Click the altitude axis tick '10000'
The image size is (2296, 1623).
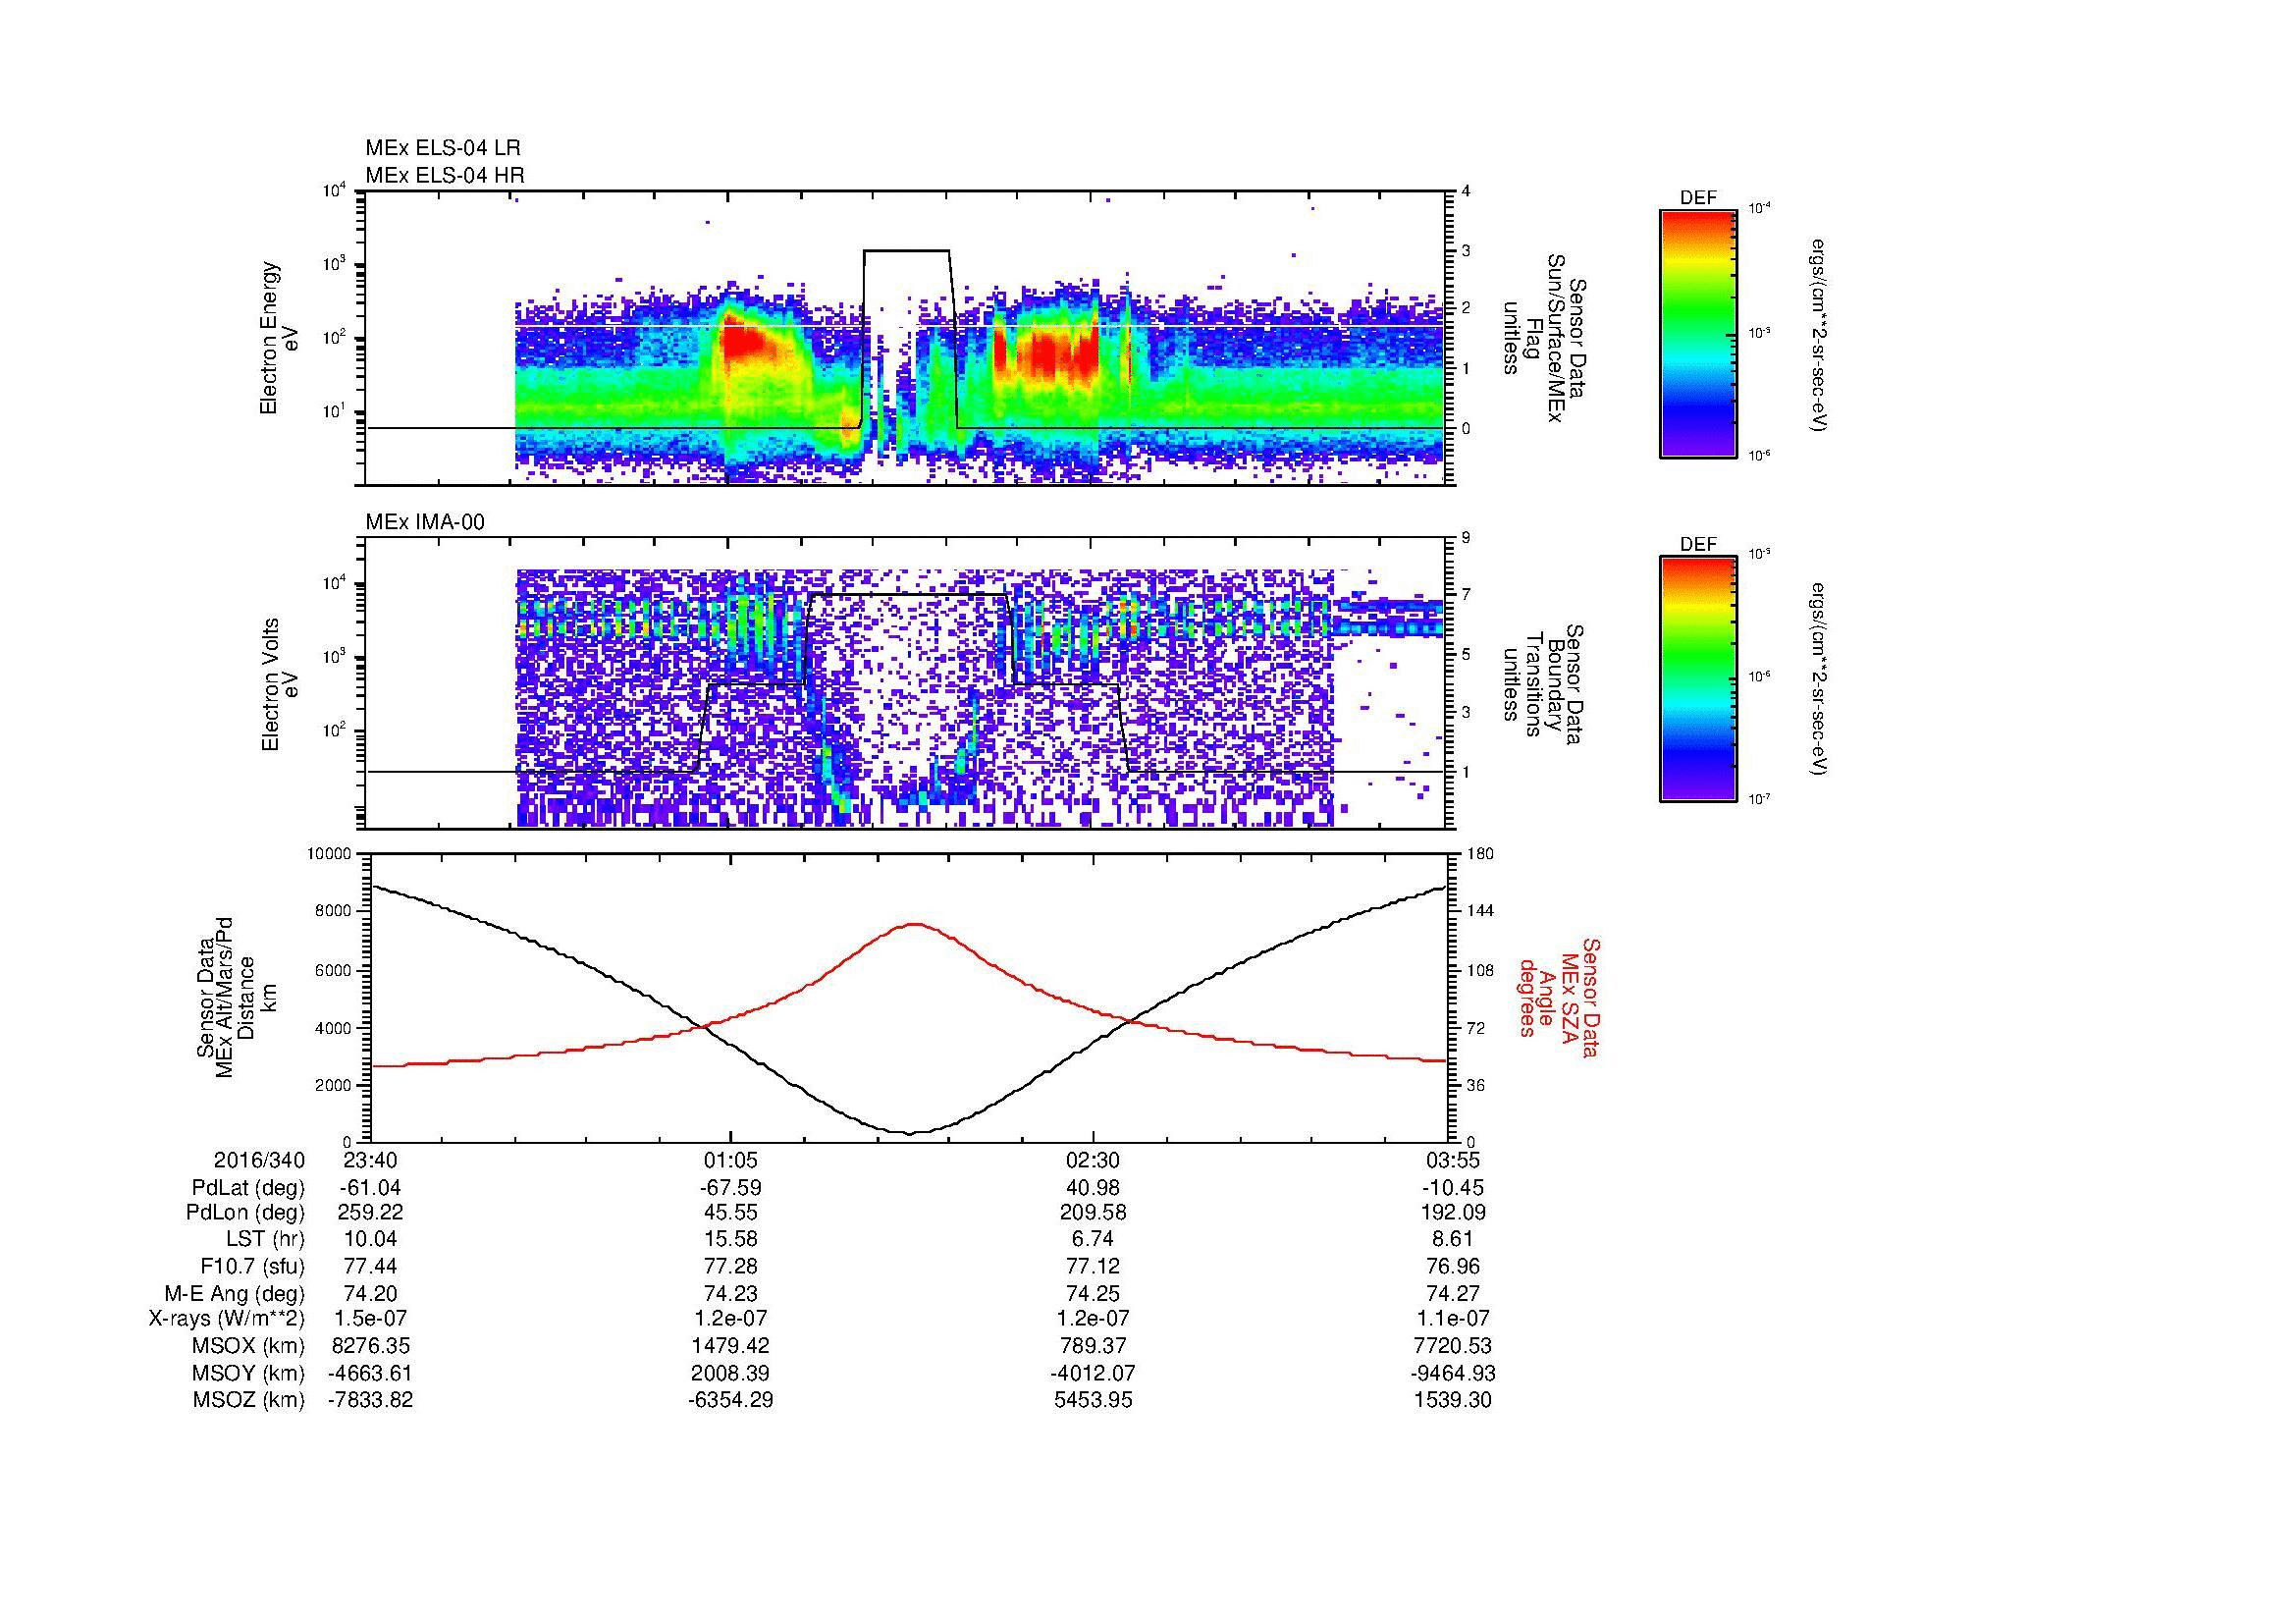pyautogui.click(x=329, y=854)
